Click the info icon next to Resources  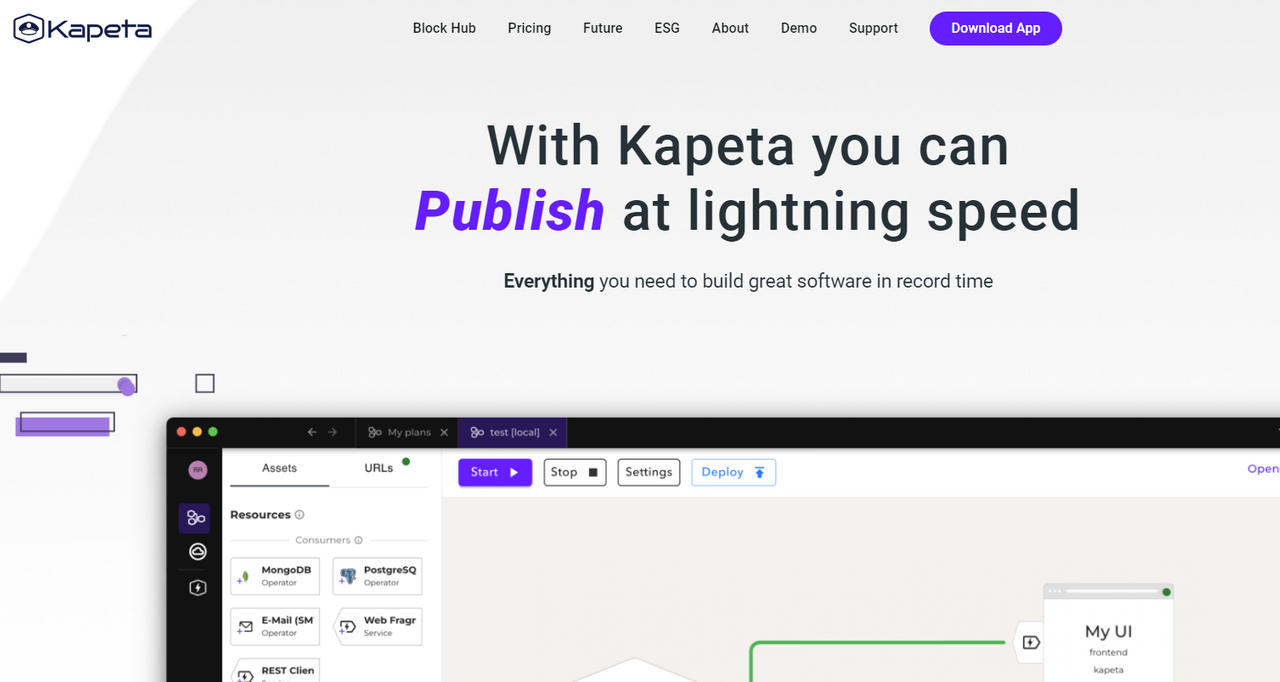299,515
